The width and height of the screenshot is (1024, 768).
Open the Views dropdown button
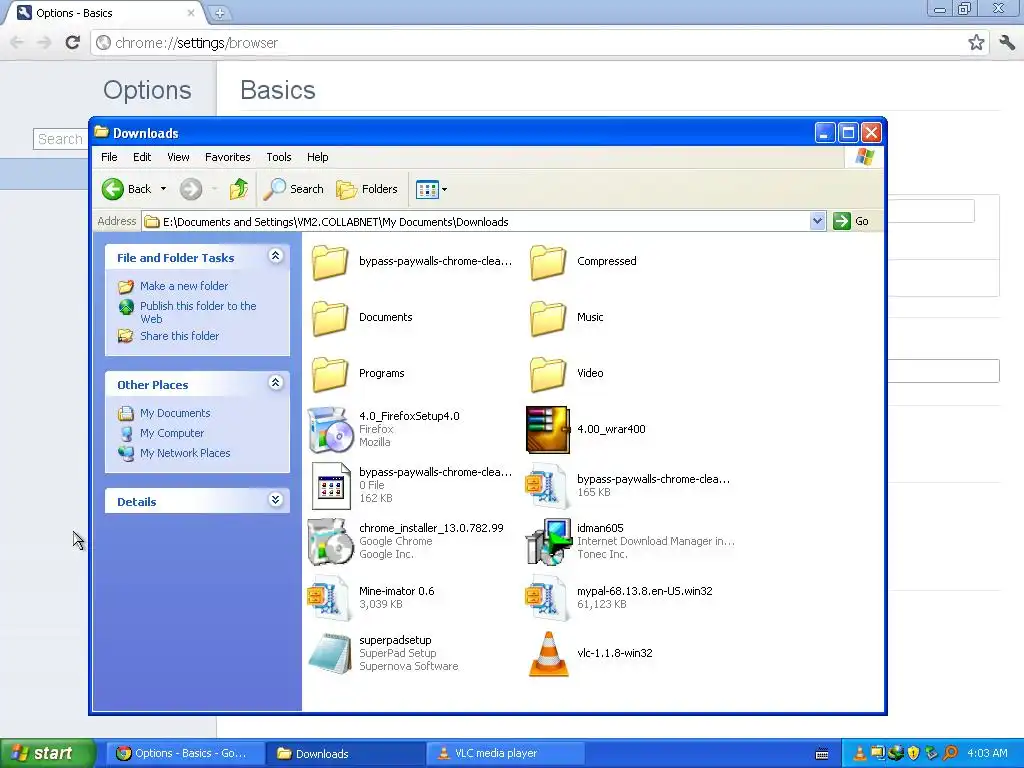(x=432, y=189)
